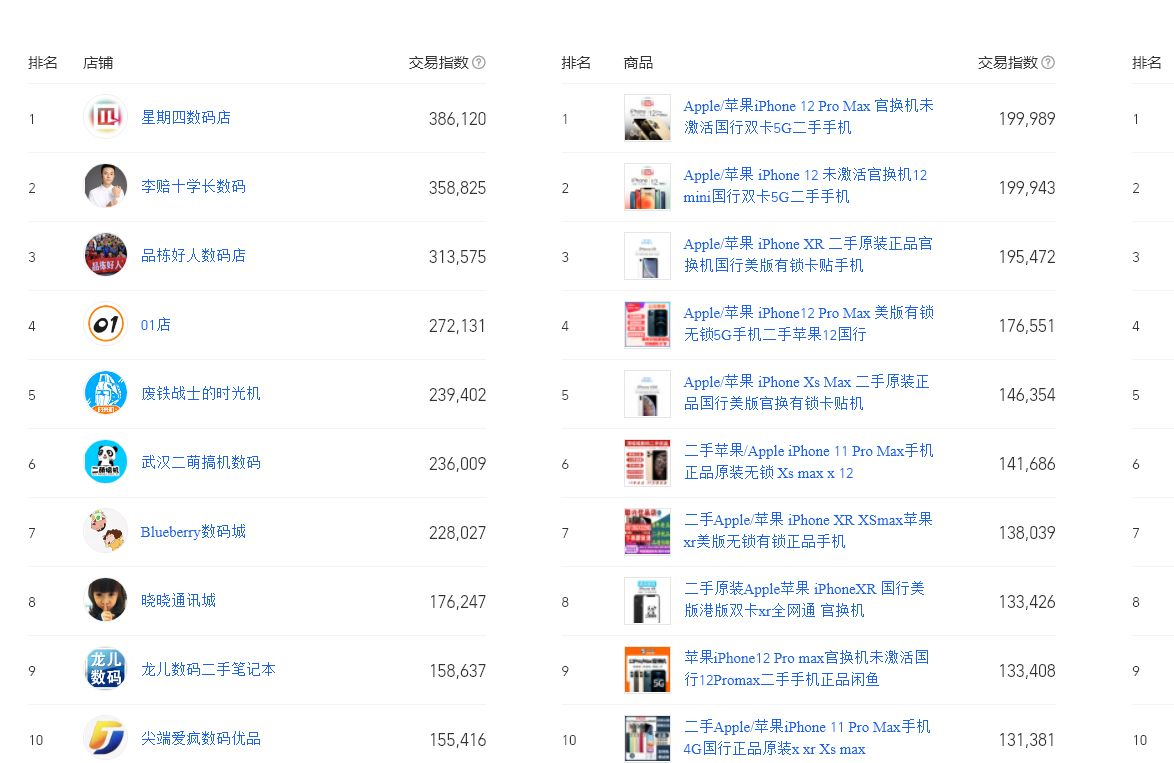This screenshot has height=763, width=1174.
Task: Open 二手原装Apple苹果 iPhoneXR 国行美版 link
Action: pyautogui.click(x=804, y=599)
